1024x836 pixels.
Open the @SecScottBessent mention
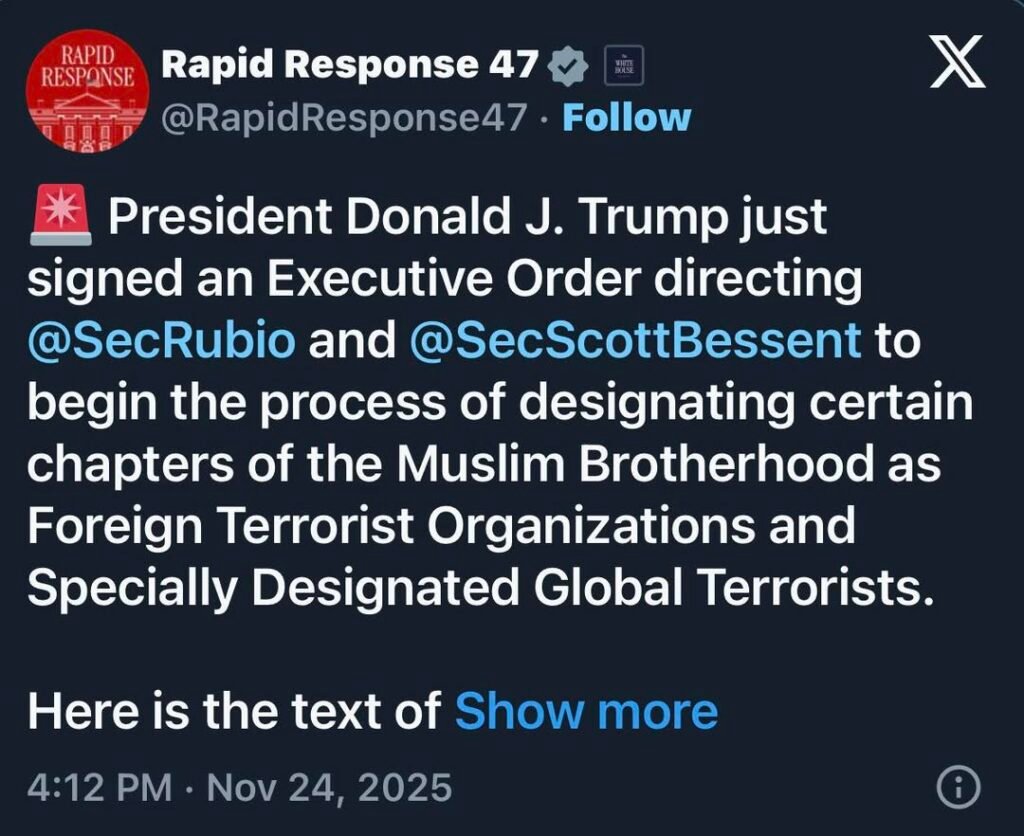pos(633,341)
